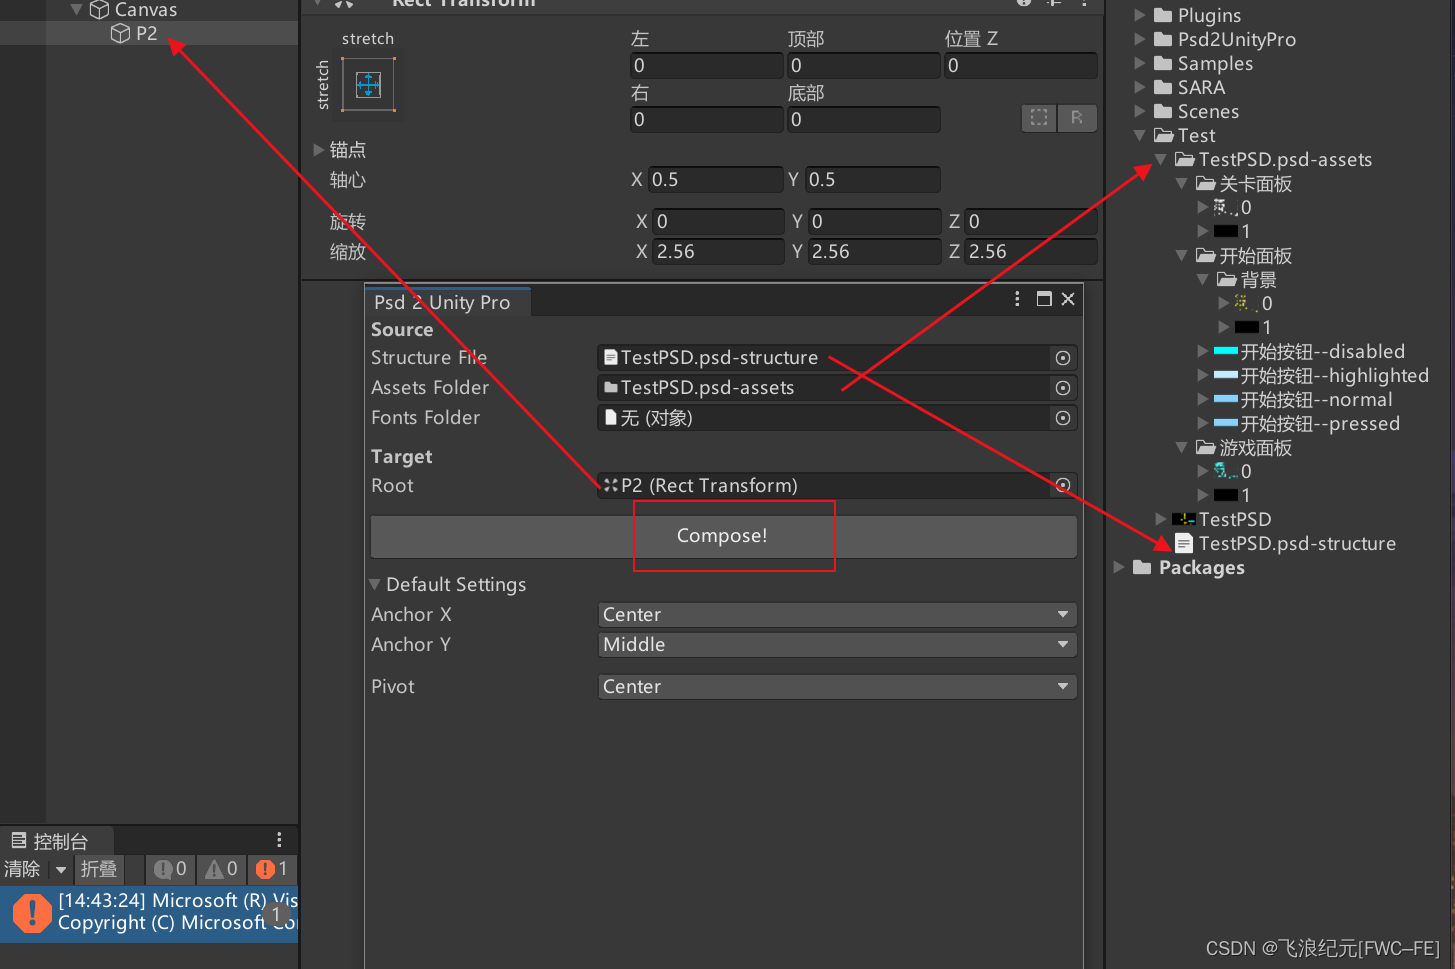Screen dimensions: 1455x969
Task: Select the 开始面板 folder
Action: coord(1255,256)
